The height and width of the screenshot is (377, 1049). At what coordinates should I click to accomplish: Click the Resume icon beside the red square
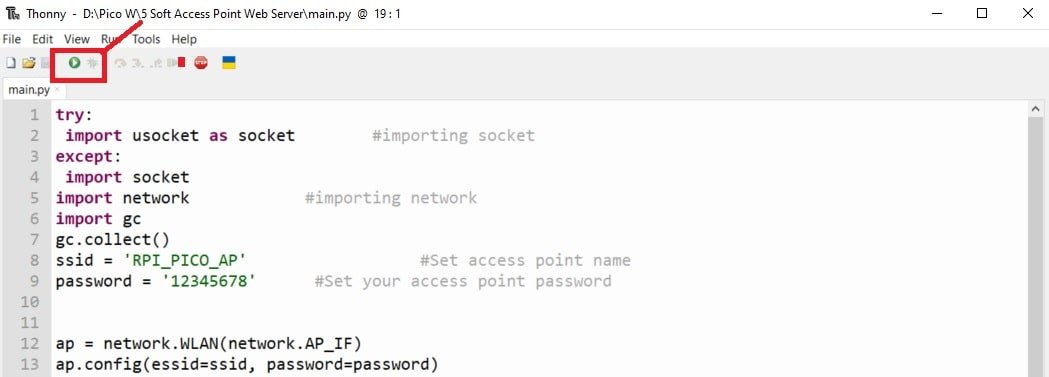[x=173, y=63]
